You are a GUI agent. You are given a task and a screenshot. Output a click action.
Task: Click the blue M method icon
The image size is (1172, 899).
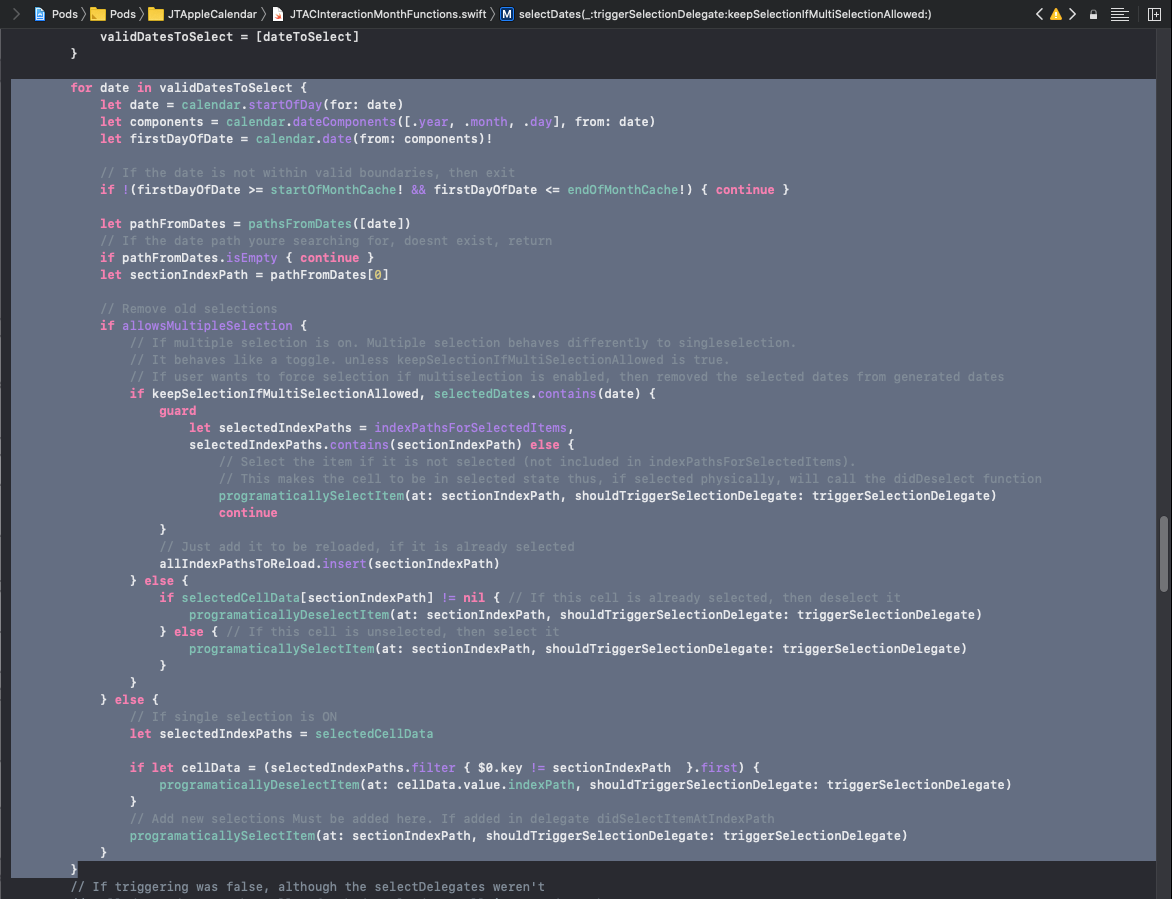click(x=507, y=14)
